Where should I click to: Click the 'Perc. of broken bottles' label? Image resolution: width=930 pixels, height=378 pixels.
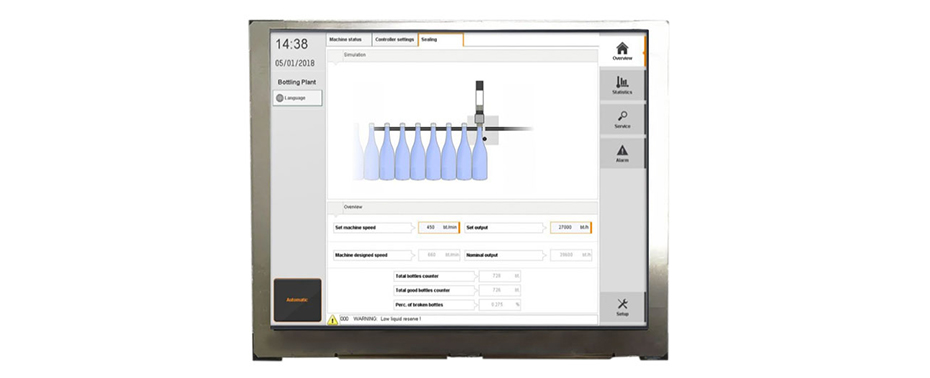(x=419, y=304)
